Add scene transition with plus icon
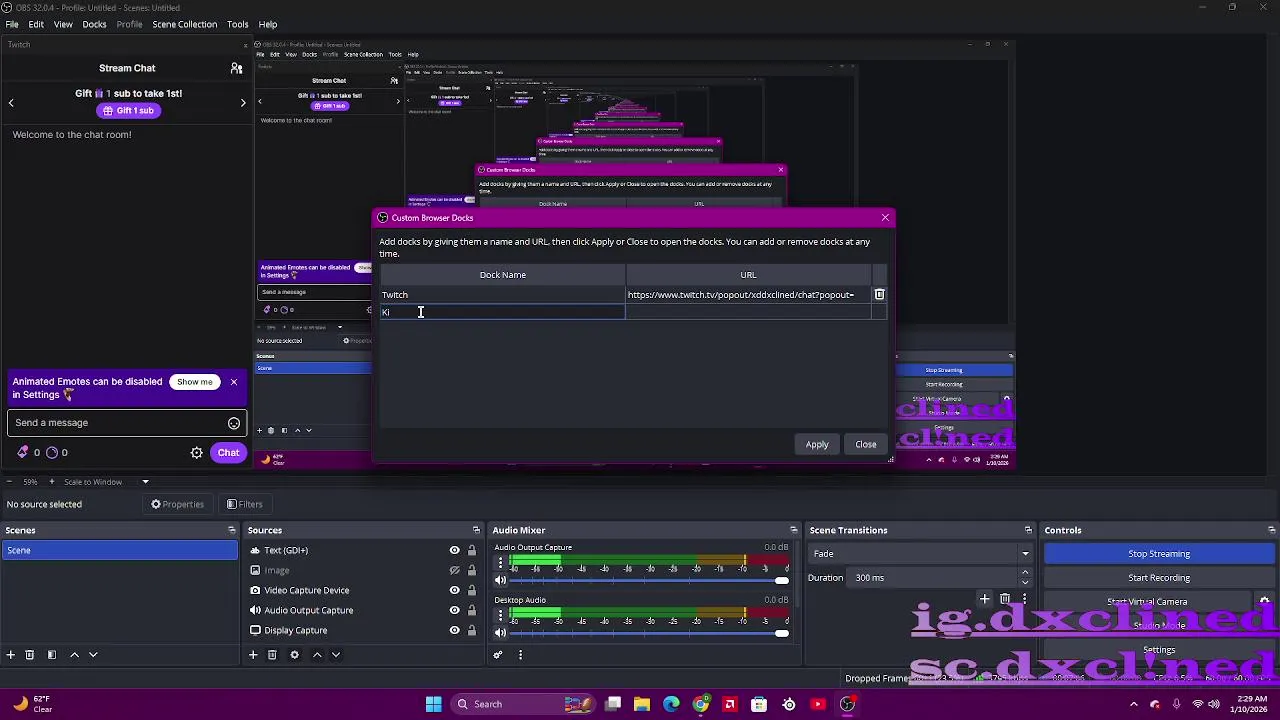This screenshot has width=1280, height=720. tap(984, 598)
